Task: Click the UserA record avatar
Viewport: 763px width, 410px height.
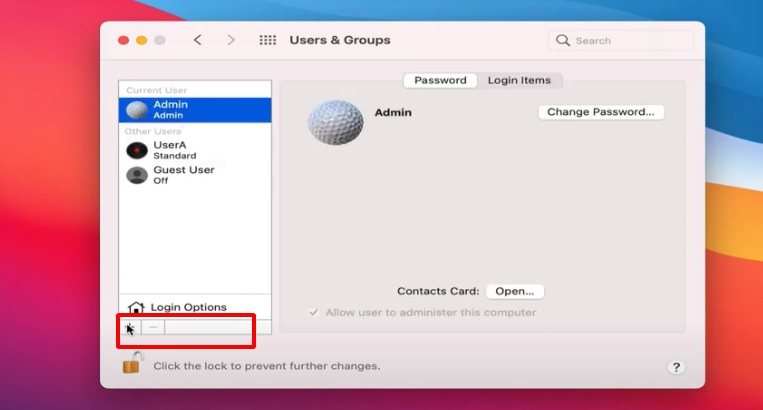Action: (137, 150)
